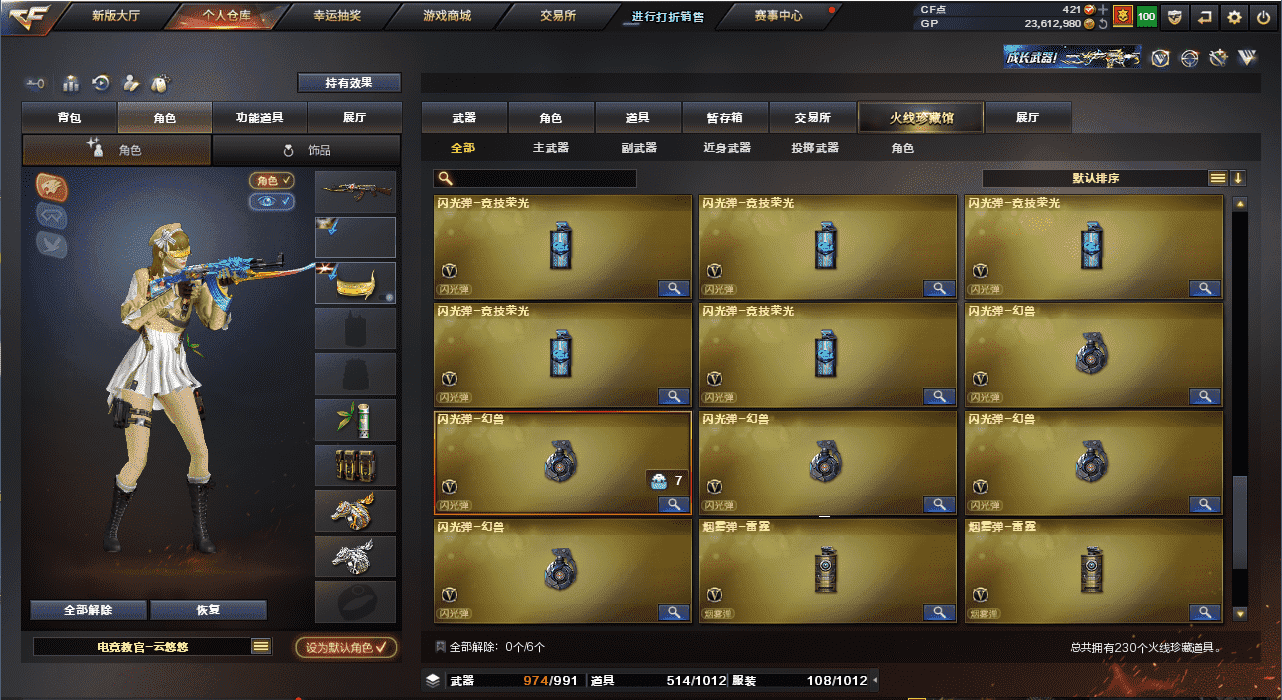Click the dog tag icon

[x=159, y=83]
